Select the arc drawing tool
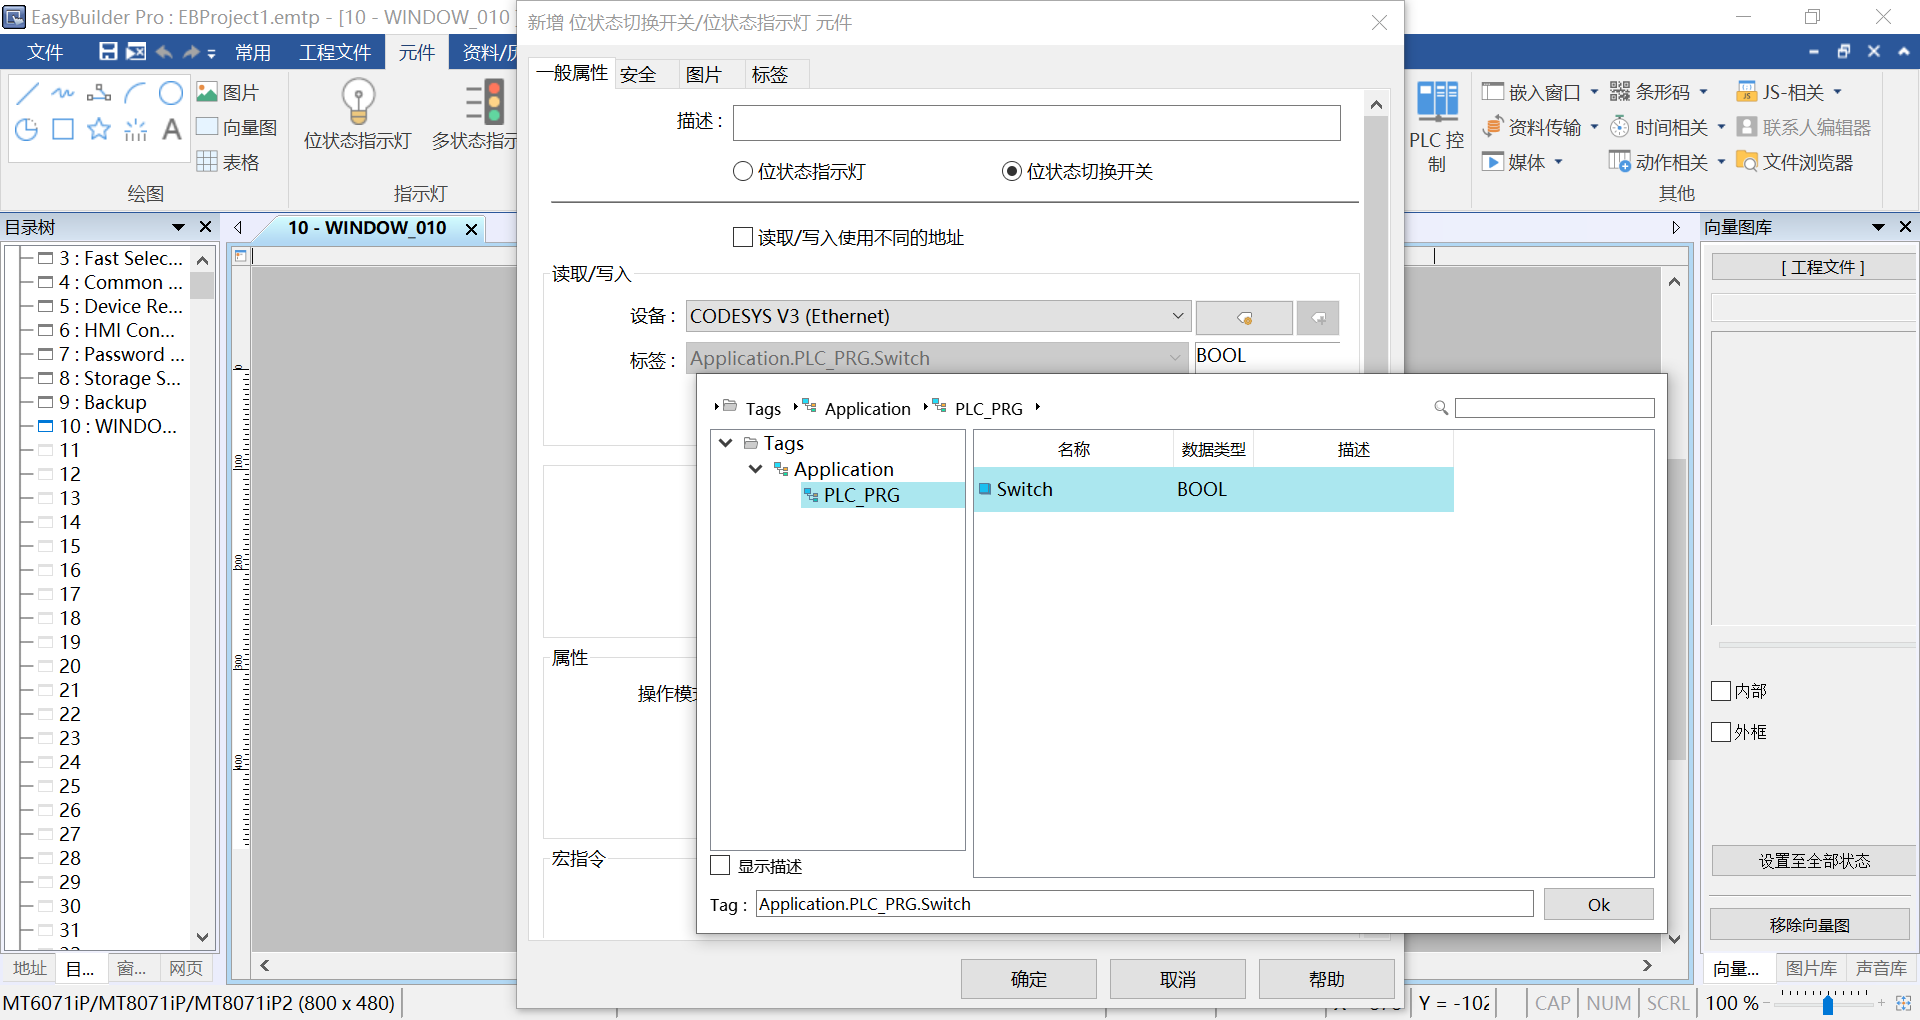The height and width of the screenshot is (1020, 1920). pyautogui.click(x=135, y=94)
